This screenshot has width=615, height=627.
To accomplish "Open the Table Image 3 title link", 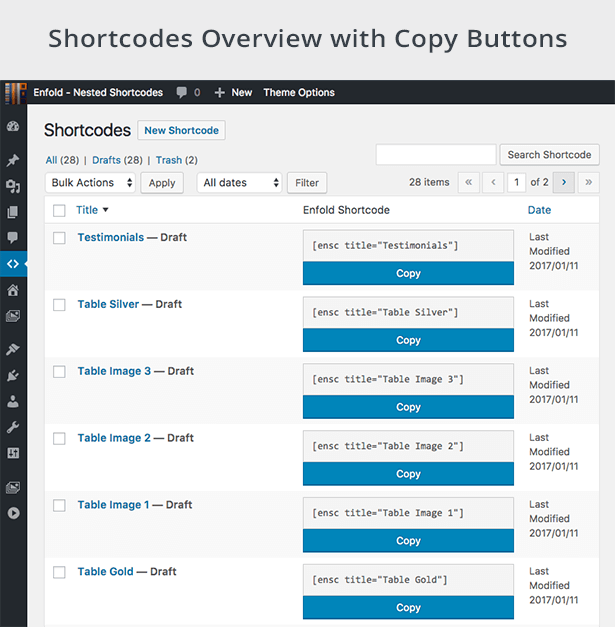I will [114, 371].
